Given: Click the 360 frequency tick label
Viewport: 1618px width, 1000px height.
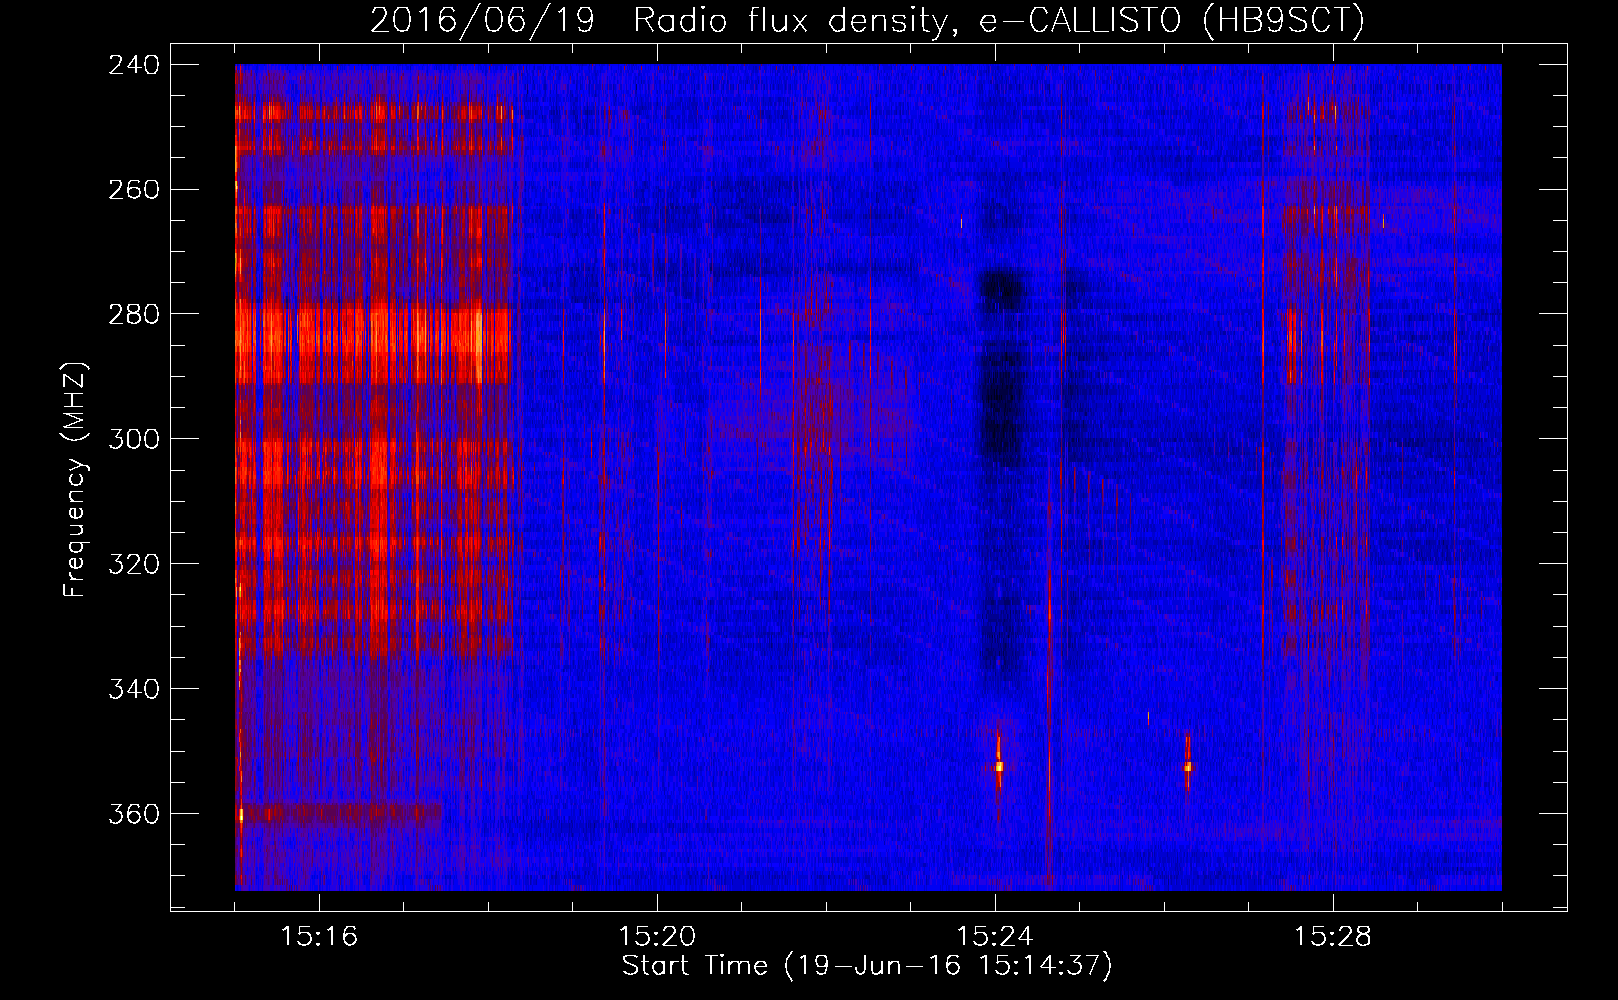Looking at the screenshot, I should pyautogui.click(x=134, y=815).
